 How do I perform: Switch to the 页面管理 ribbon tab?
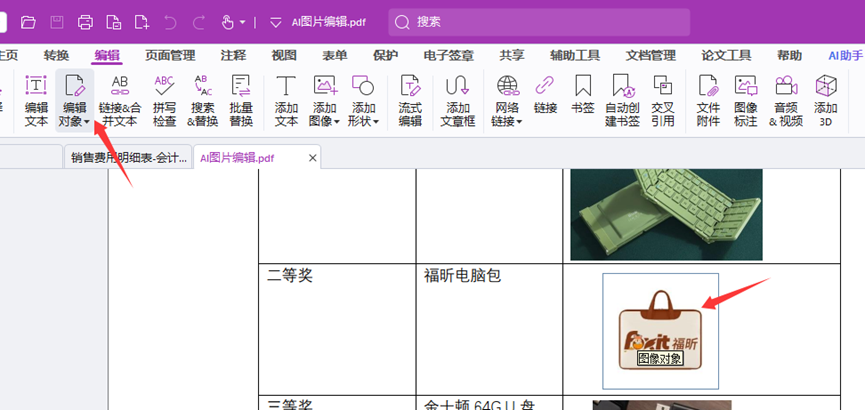[x=170, y=55]
